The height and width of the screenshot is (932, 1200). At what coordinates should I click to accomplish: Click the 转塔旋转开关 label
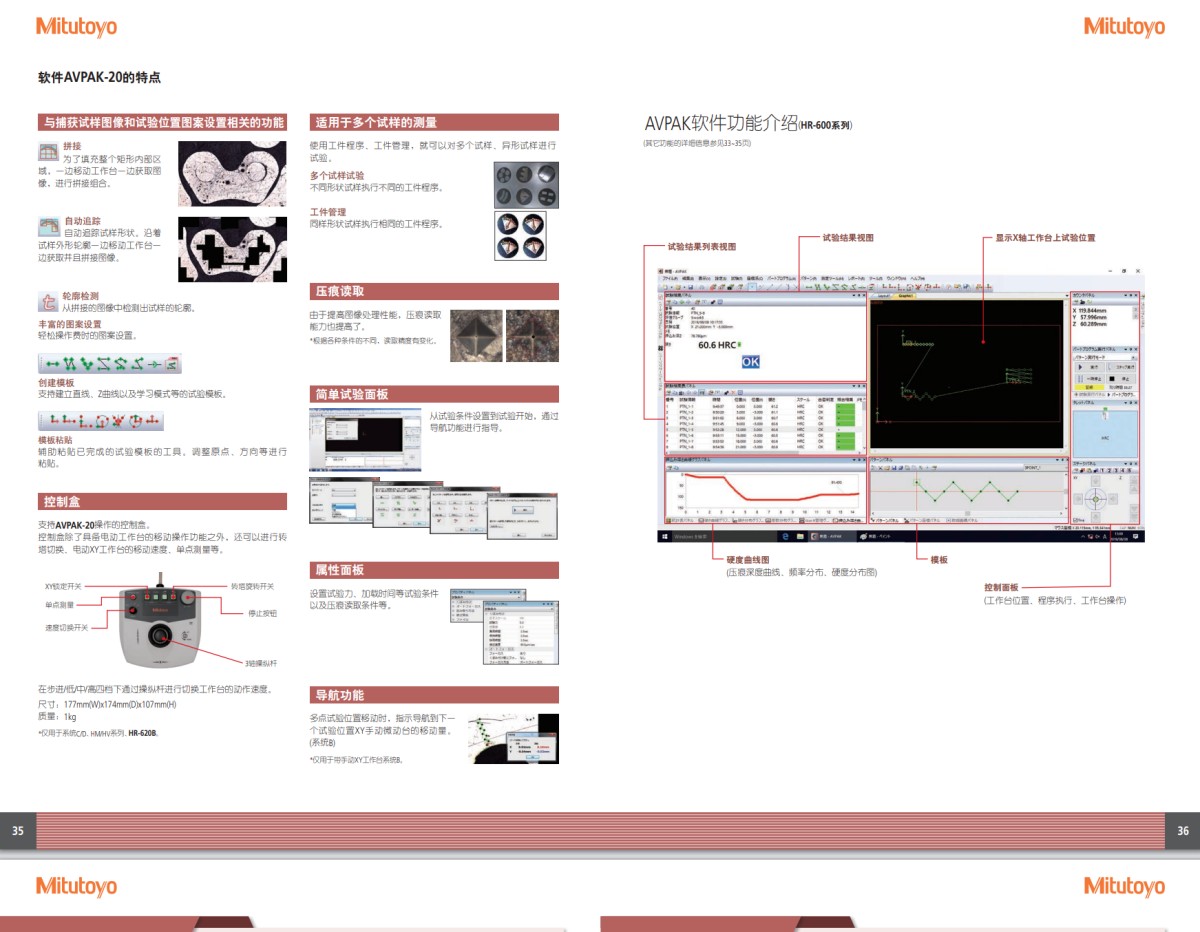click(x=252, y=587)
